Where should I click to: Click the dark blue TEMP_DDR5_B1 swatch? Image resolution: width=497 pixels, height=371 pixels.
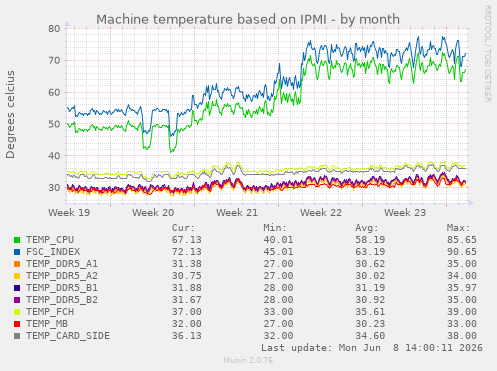coord(17,288)
